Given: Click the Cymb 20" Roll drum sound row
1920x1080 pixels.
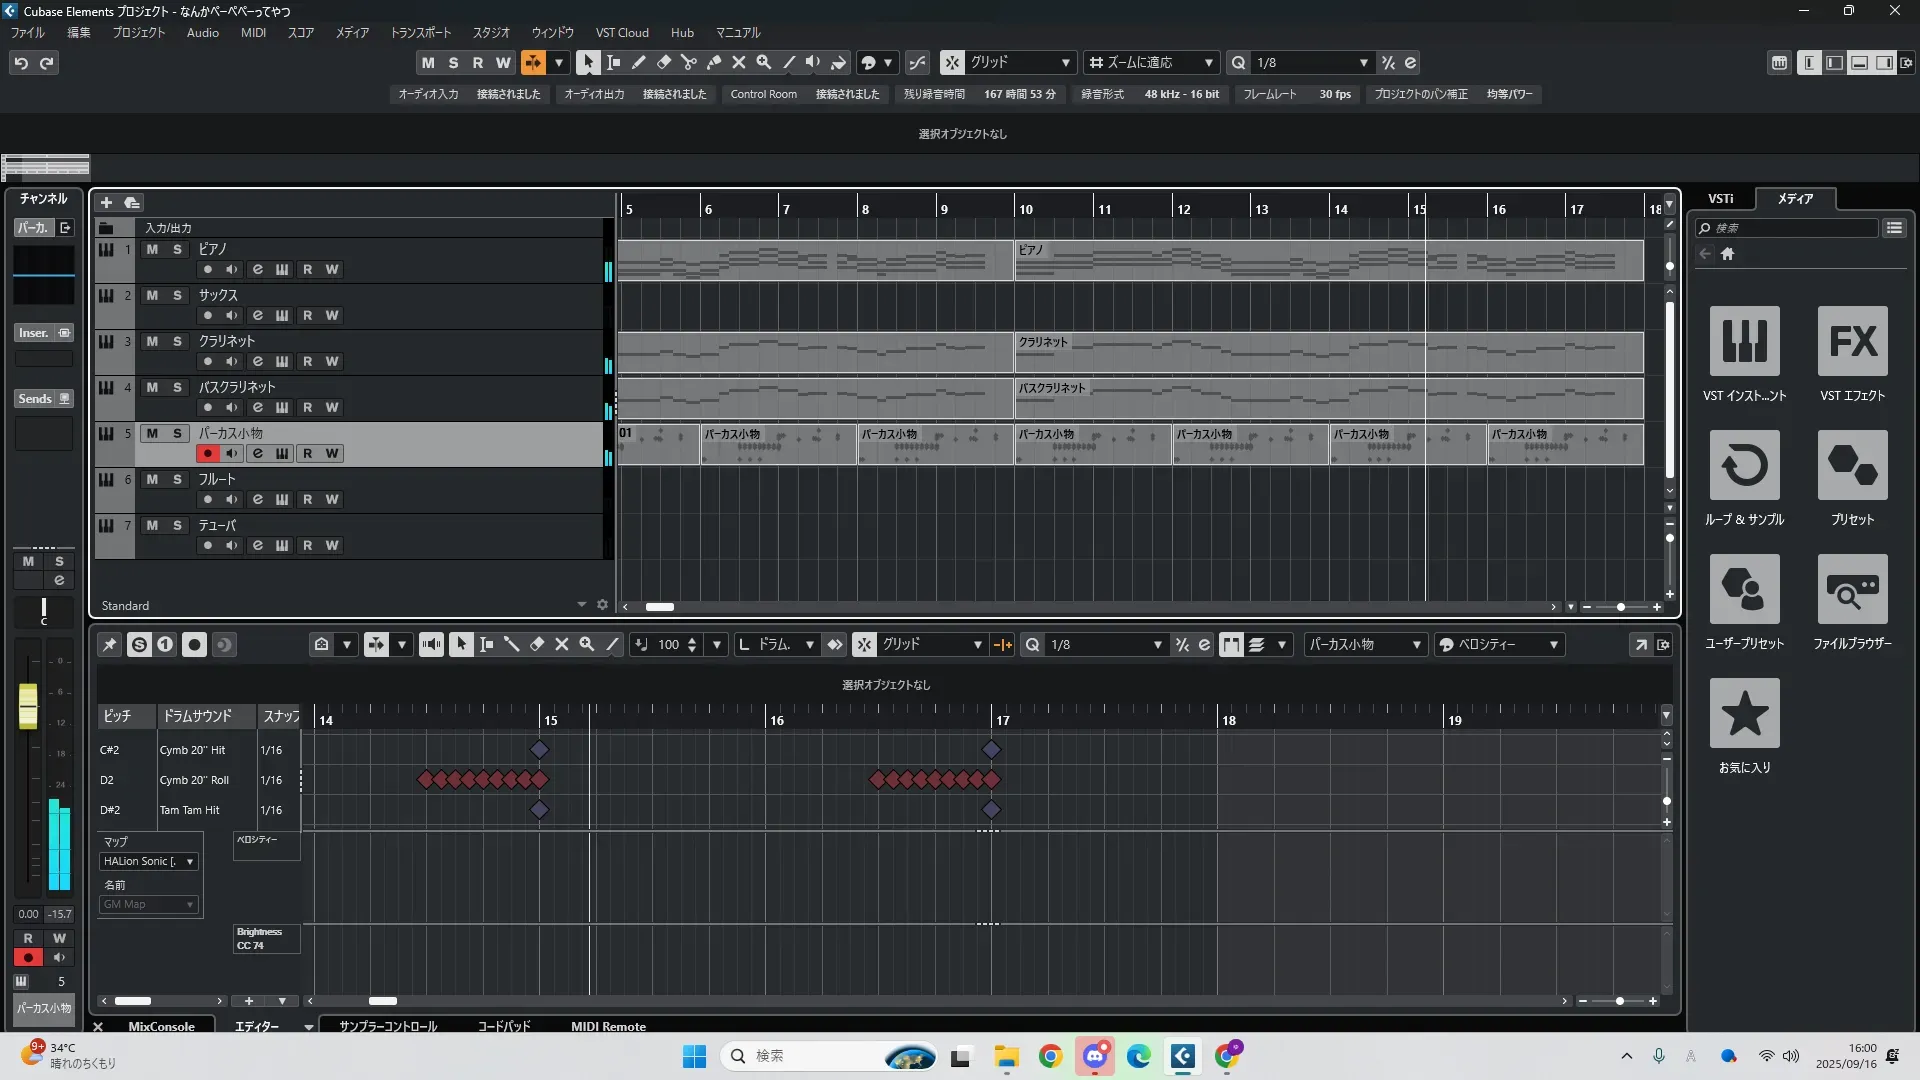Looking at the screenshot, I should (x=194, y=780).
